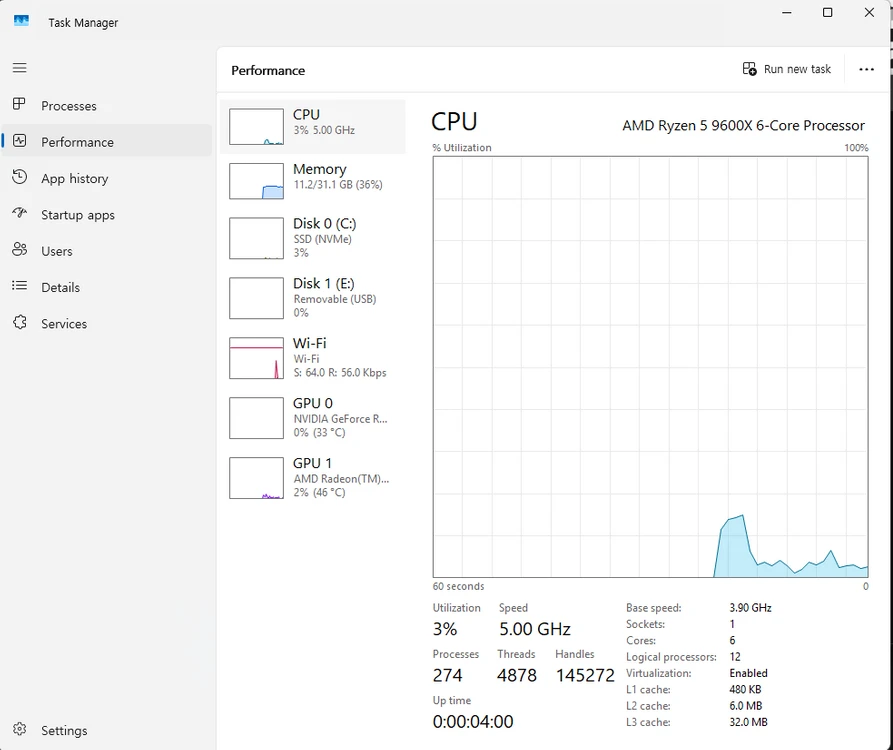Select the Disk 1 (E:) graph thumbnail
Viewport: 893px width, 750px height.
(256, 298)
